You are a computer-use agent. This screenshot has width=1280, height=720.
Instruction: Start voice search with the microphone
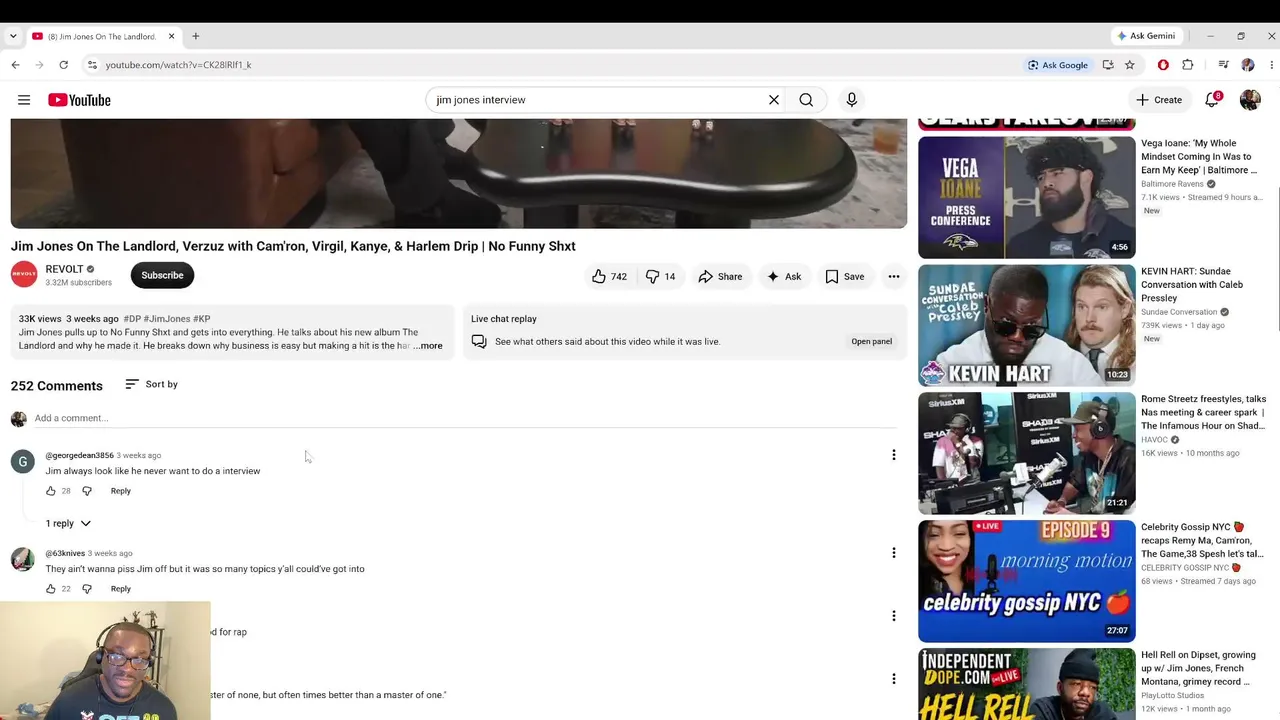pyautogui.click(x=852, y=100)
